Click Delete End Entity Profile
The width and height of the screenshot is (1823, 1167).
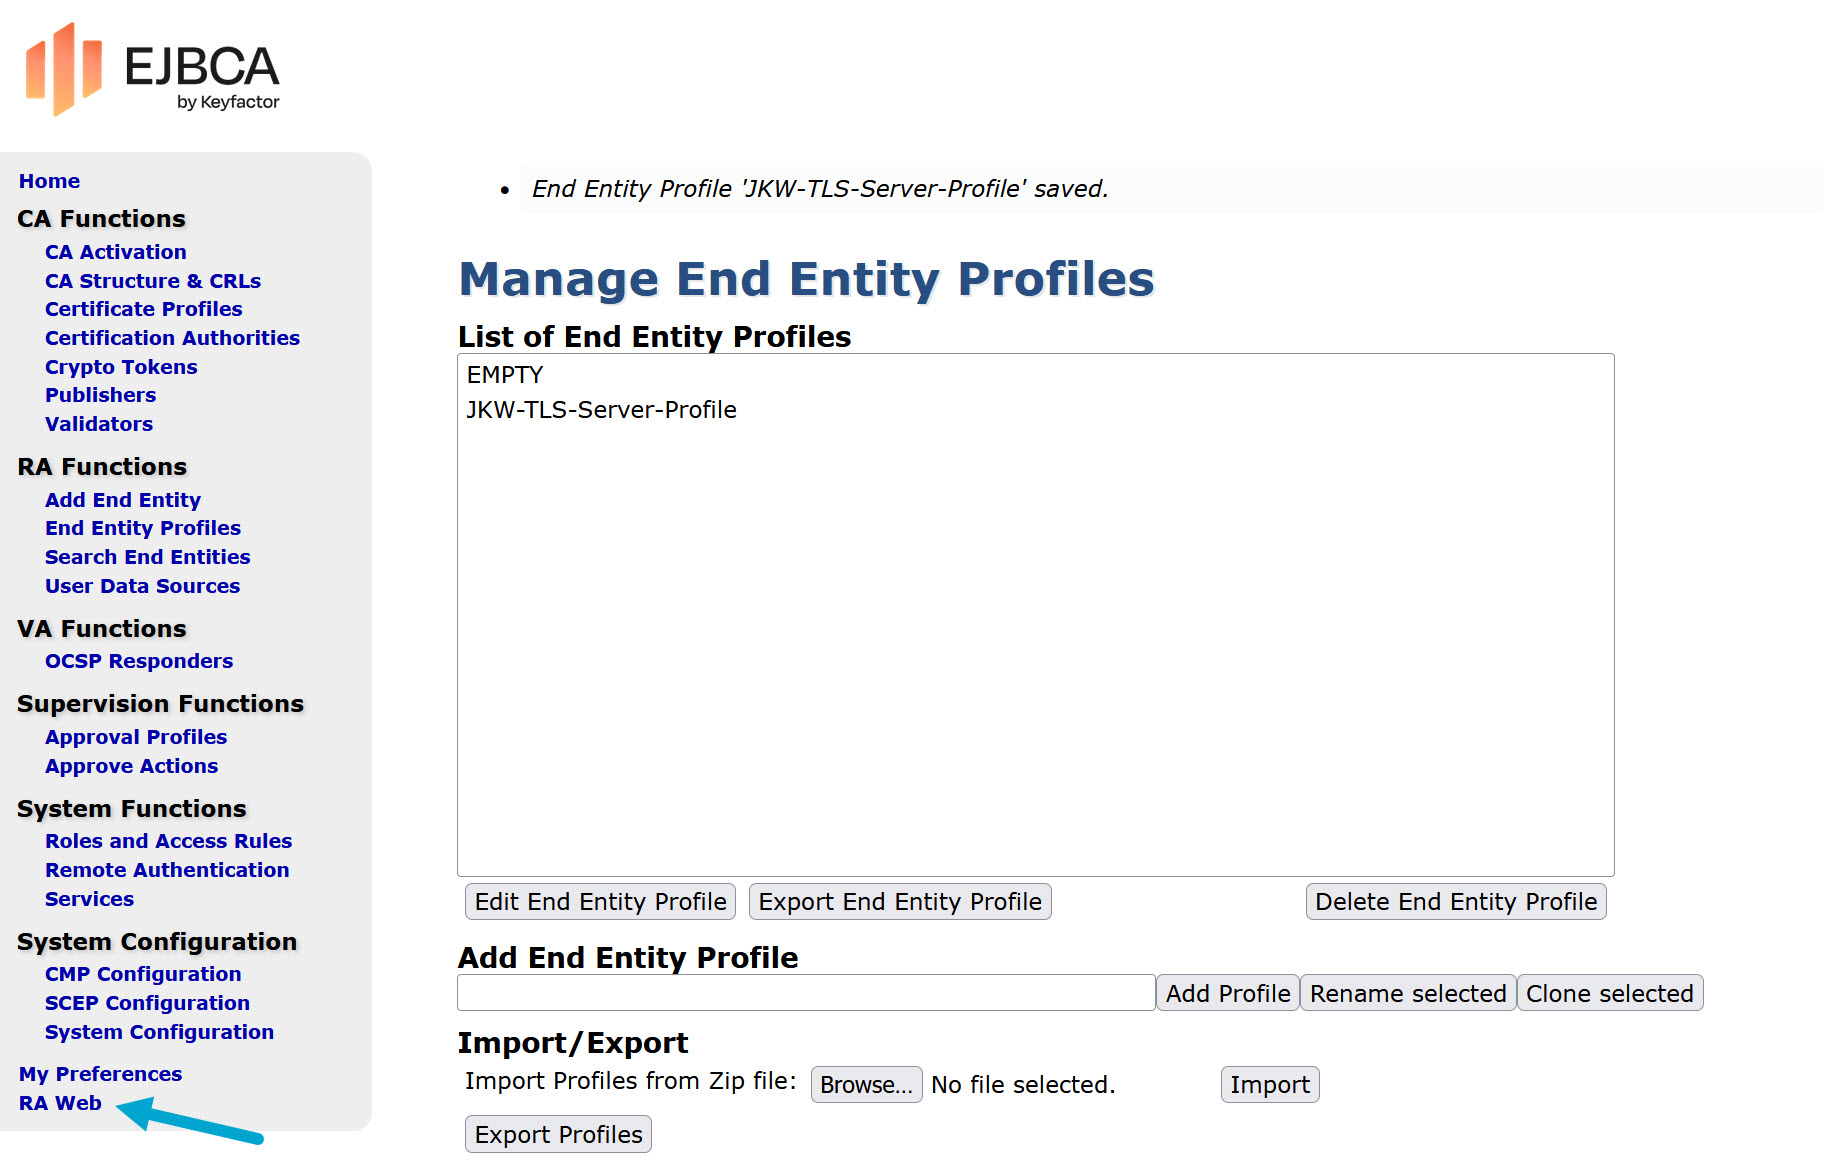(1455, 901)
